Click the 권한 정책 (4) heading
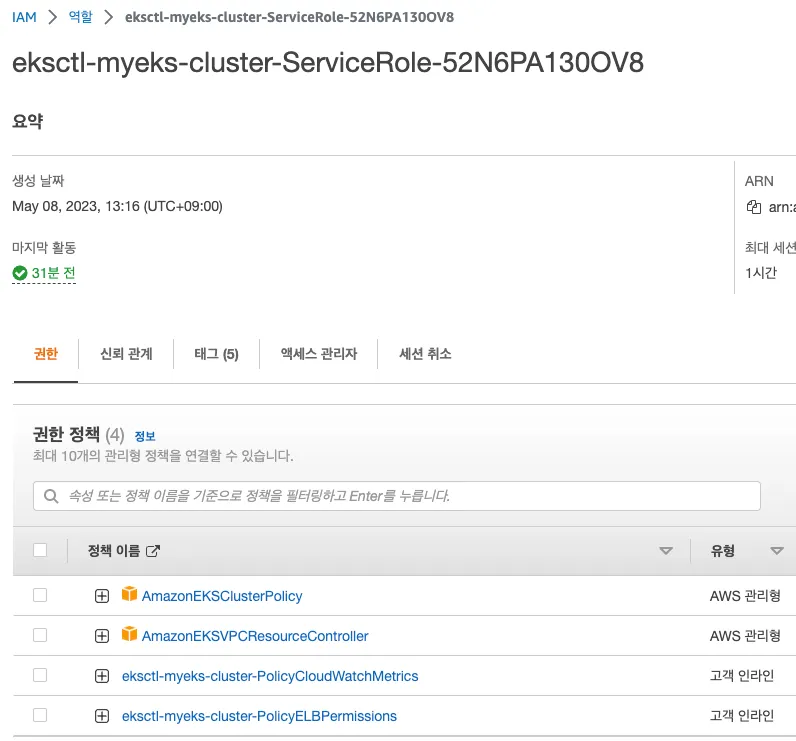Image resolution: width=796 pixels, height=741 pixels. 78,435
